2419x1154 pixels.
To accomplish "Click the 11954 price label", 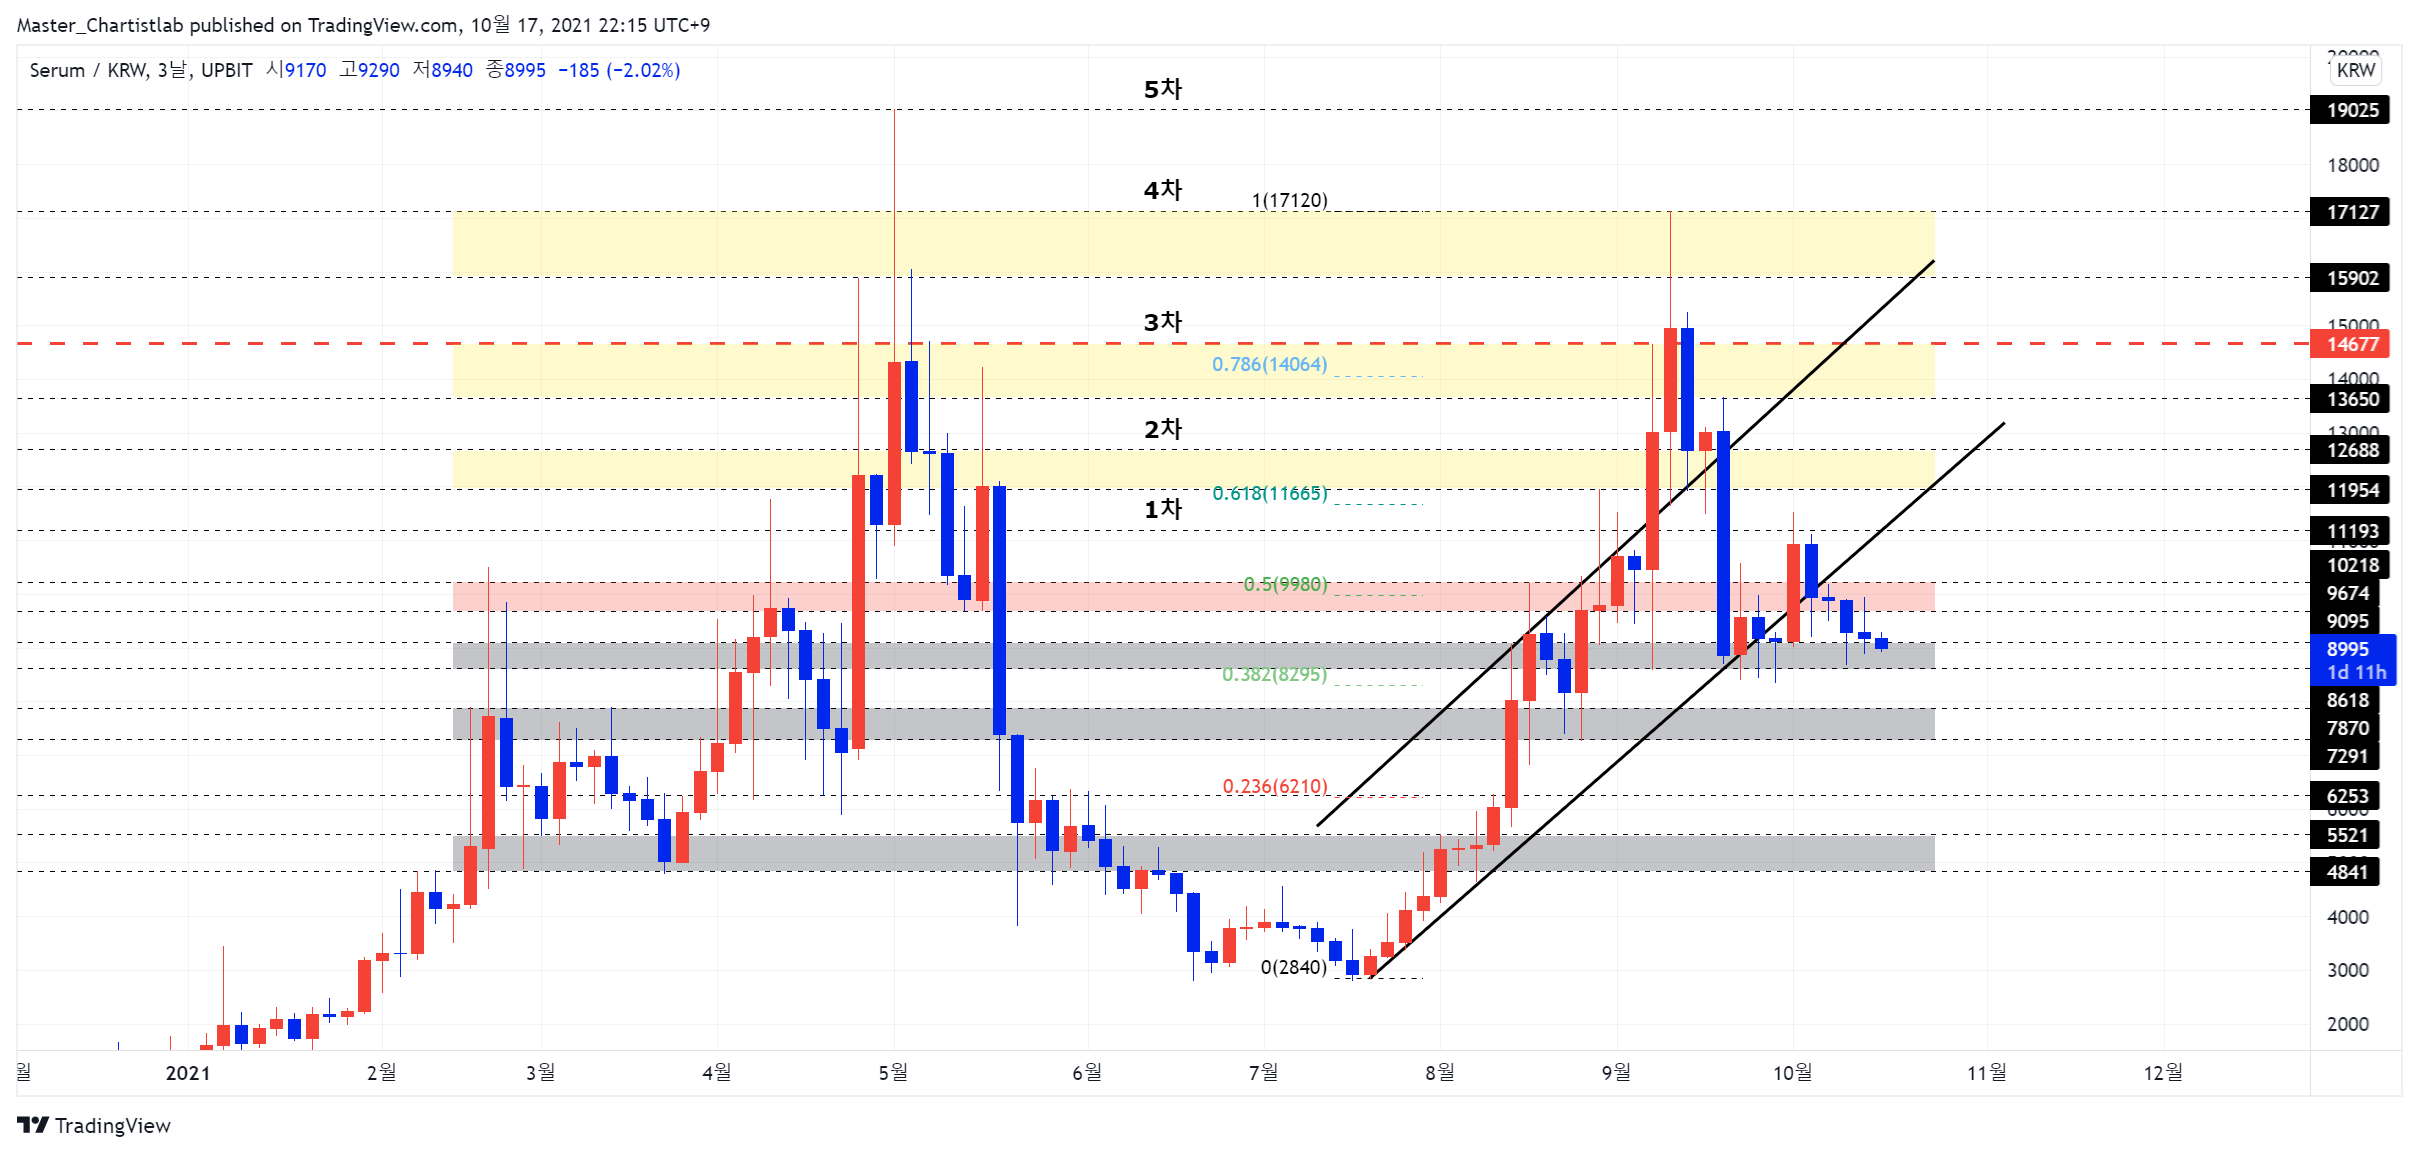I will coord(2349,490).
